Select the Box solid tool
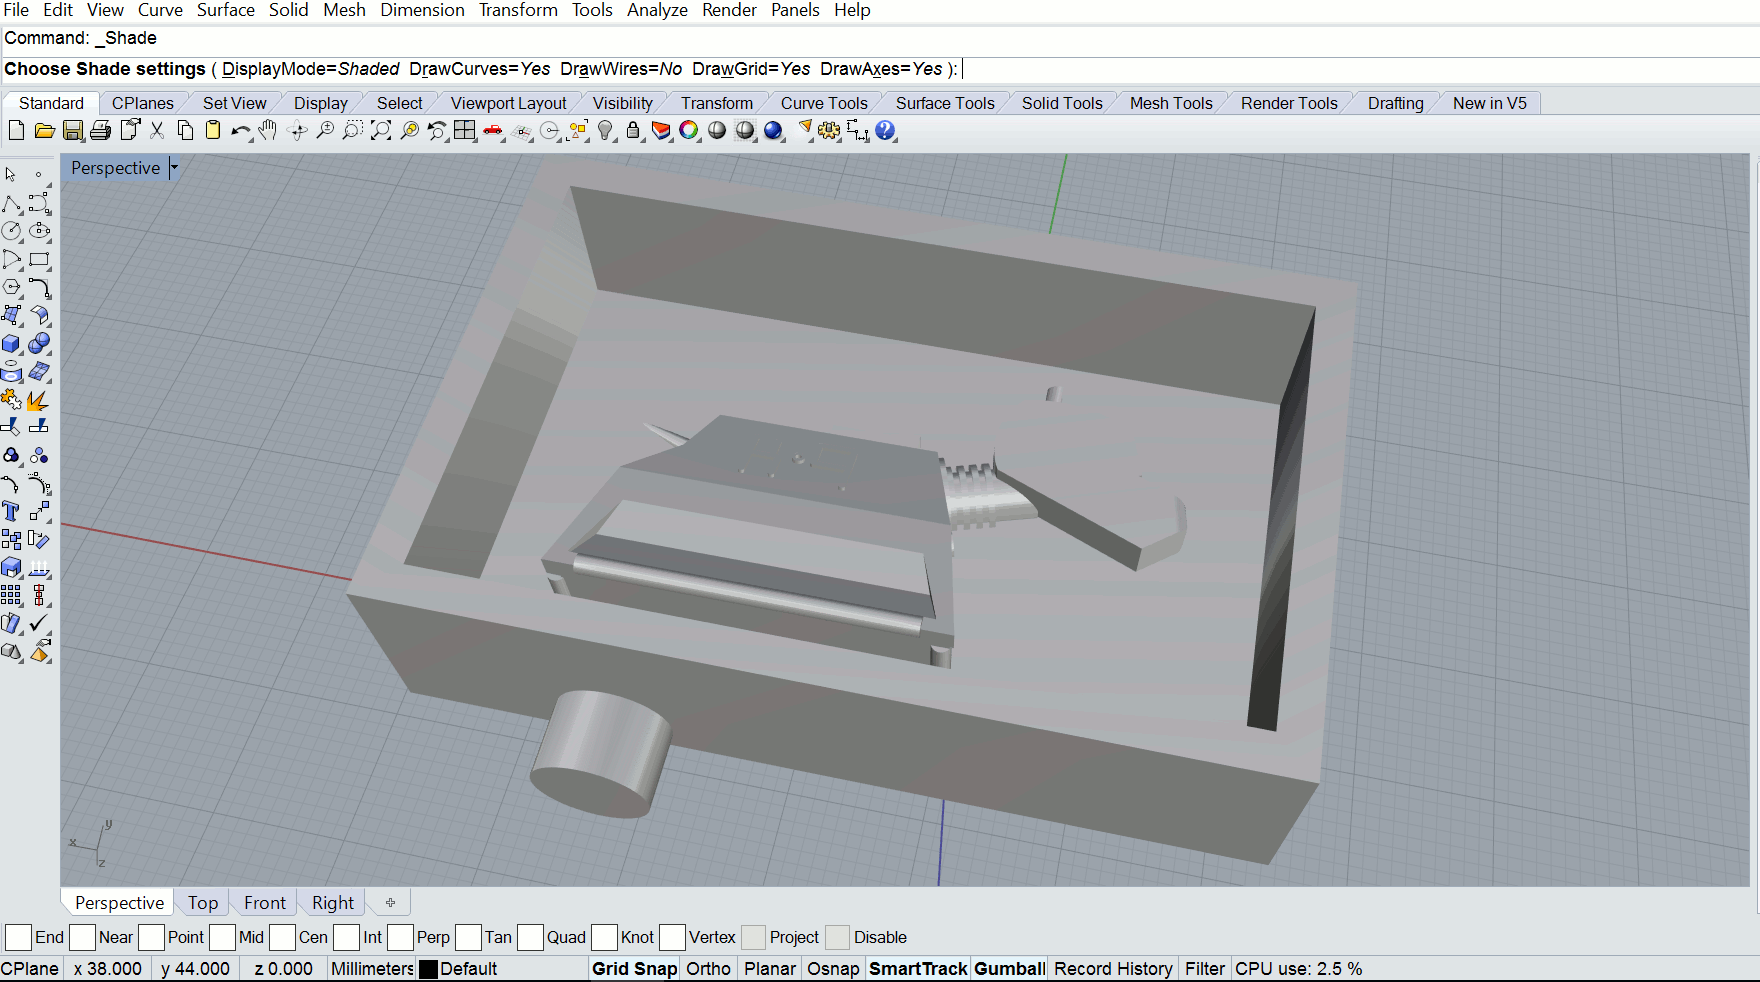Screen dimensions: 1760x982 [12, 343]
